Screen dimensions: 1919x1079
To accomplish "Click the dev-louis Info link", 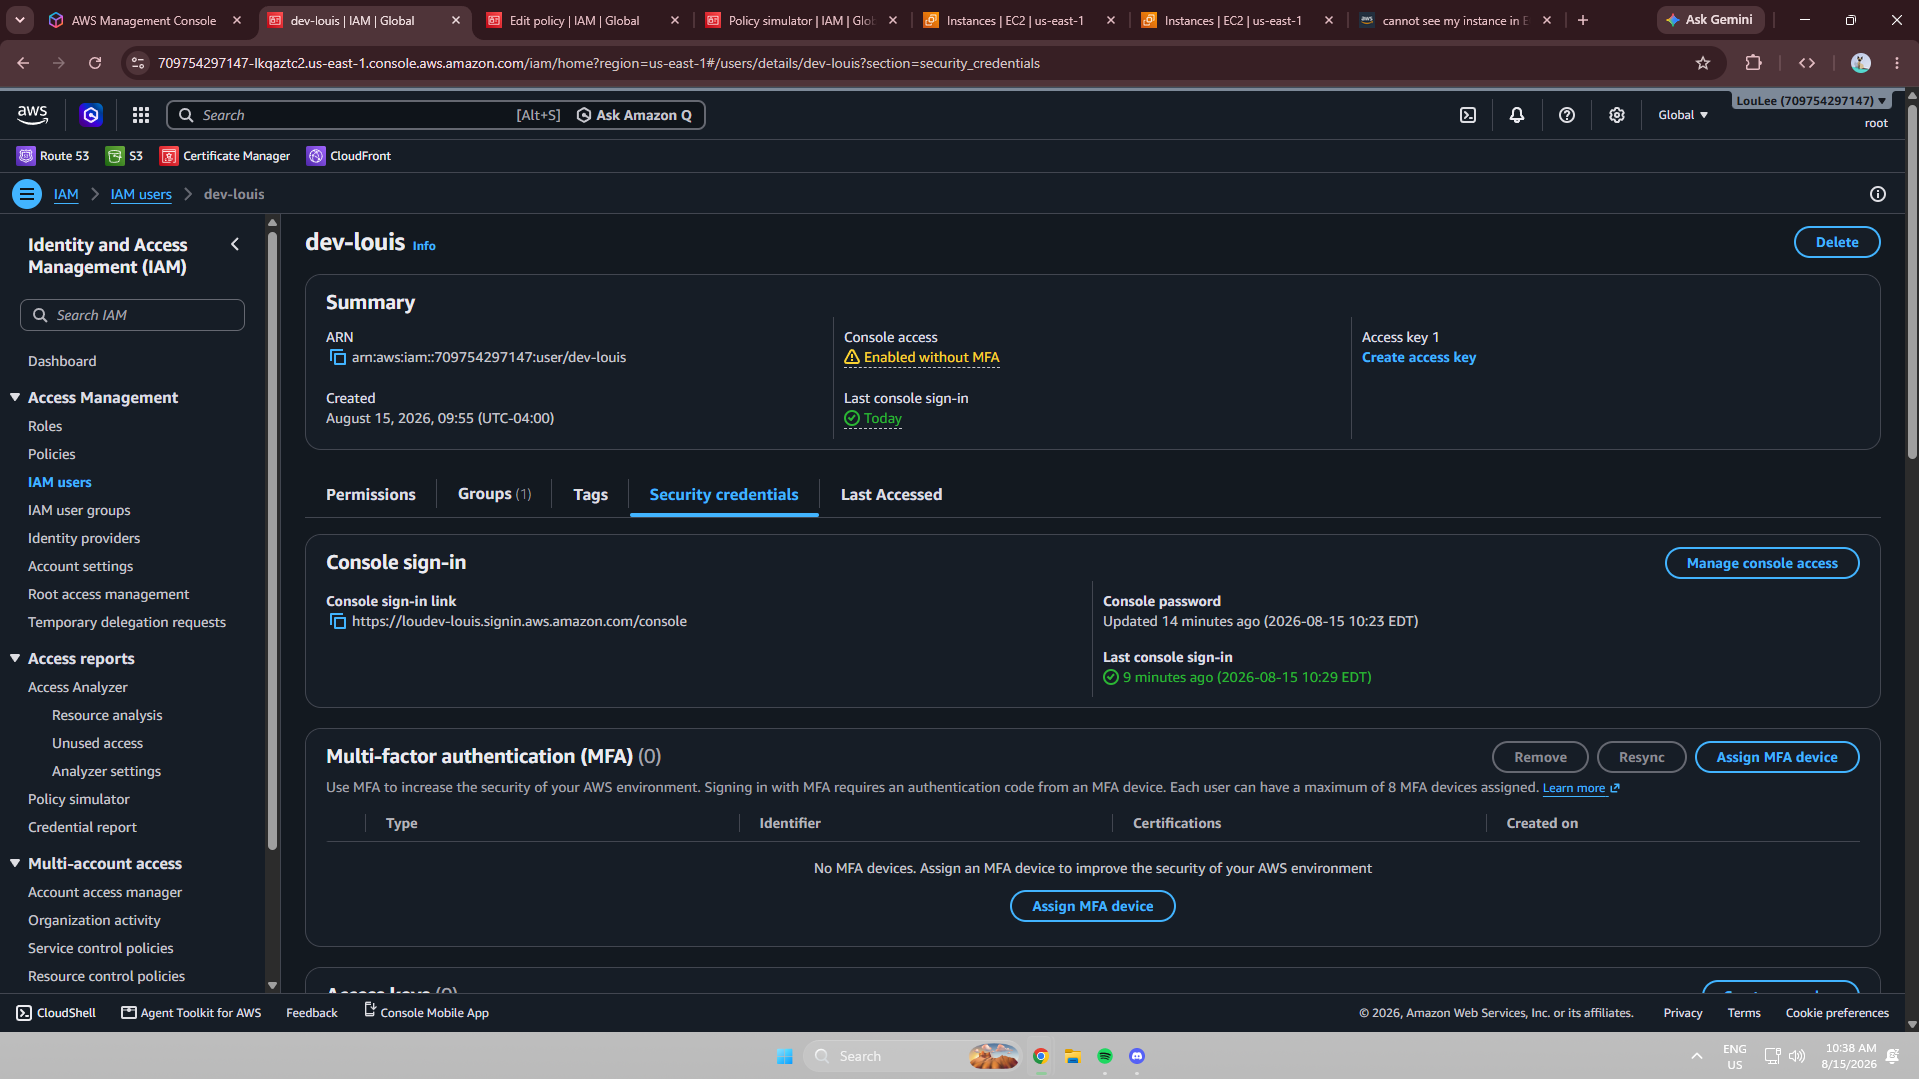I will pyautogui.click(x=424, y=246).
